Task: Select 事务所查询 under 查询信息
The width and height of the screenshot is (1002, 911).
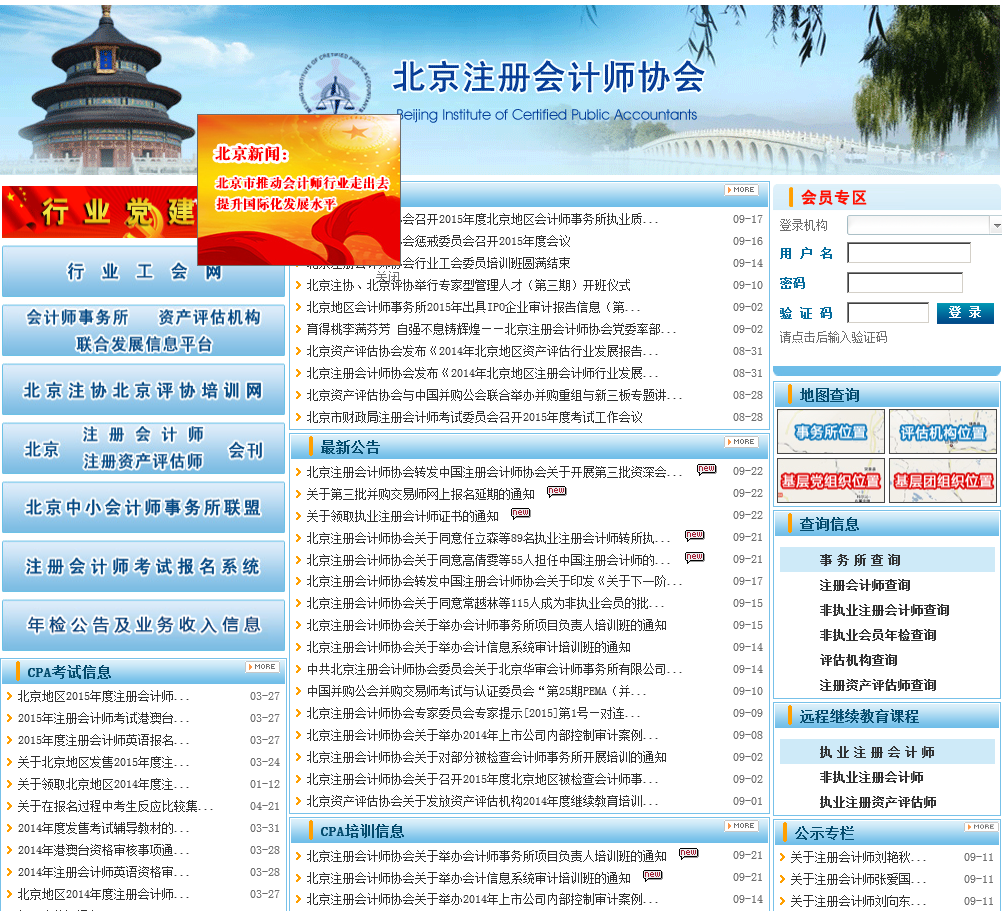Action: point(860,560)
